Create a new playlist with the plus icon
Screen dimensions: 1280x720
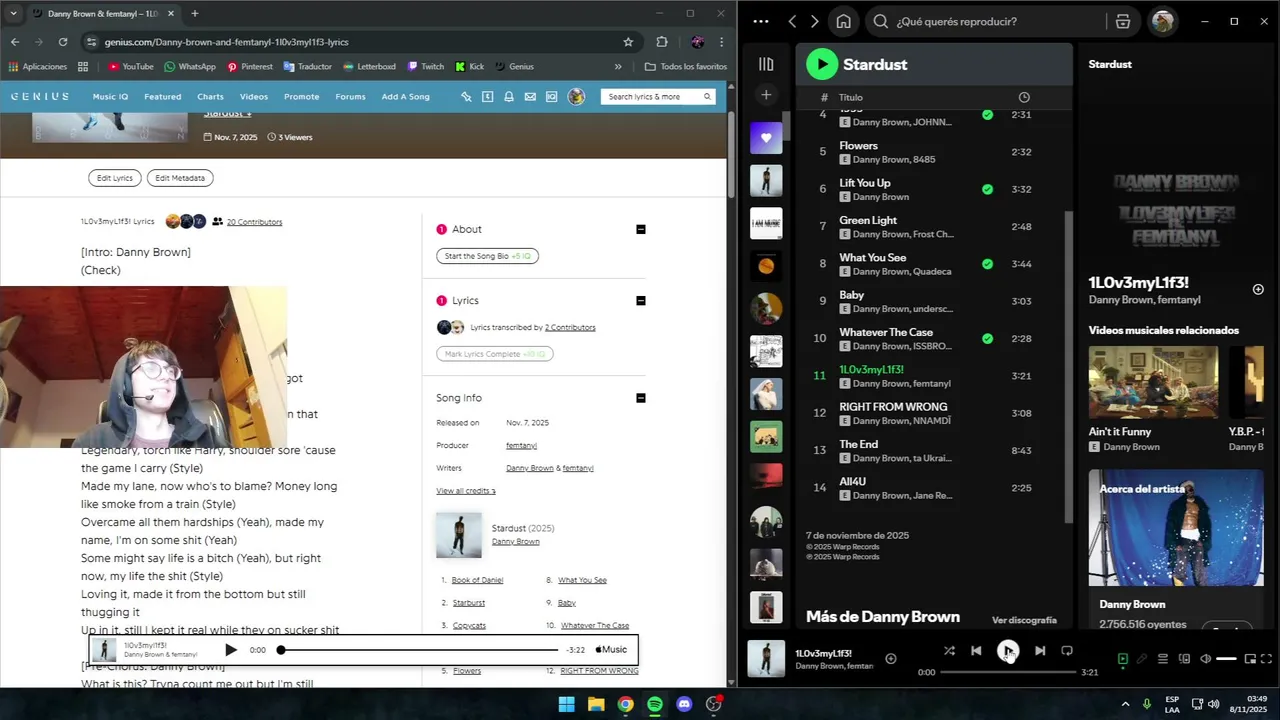tap(766, 95)
